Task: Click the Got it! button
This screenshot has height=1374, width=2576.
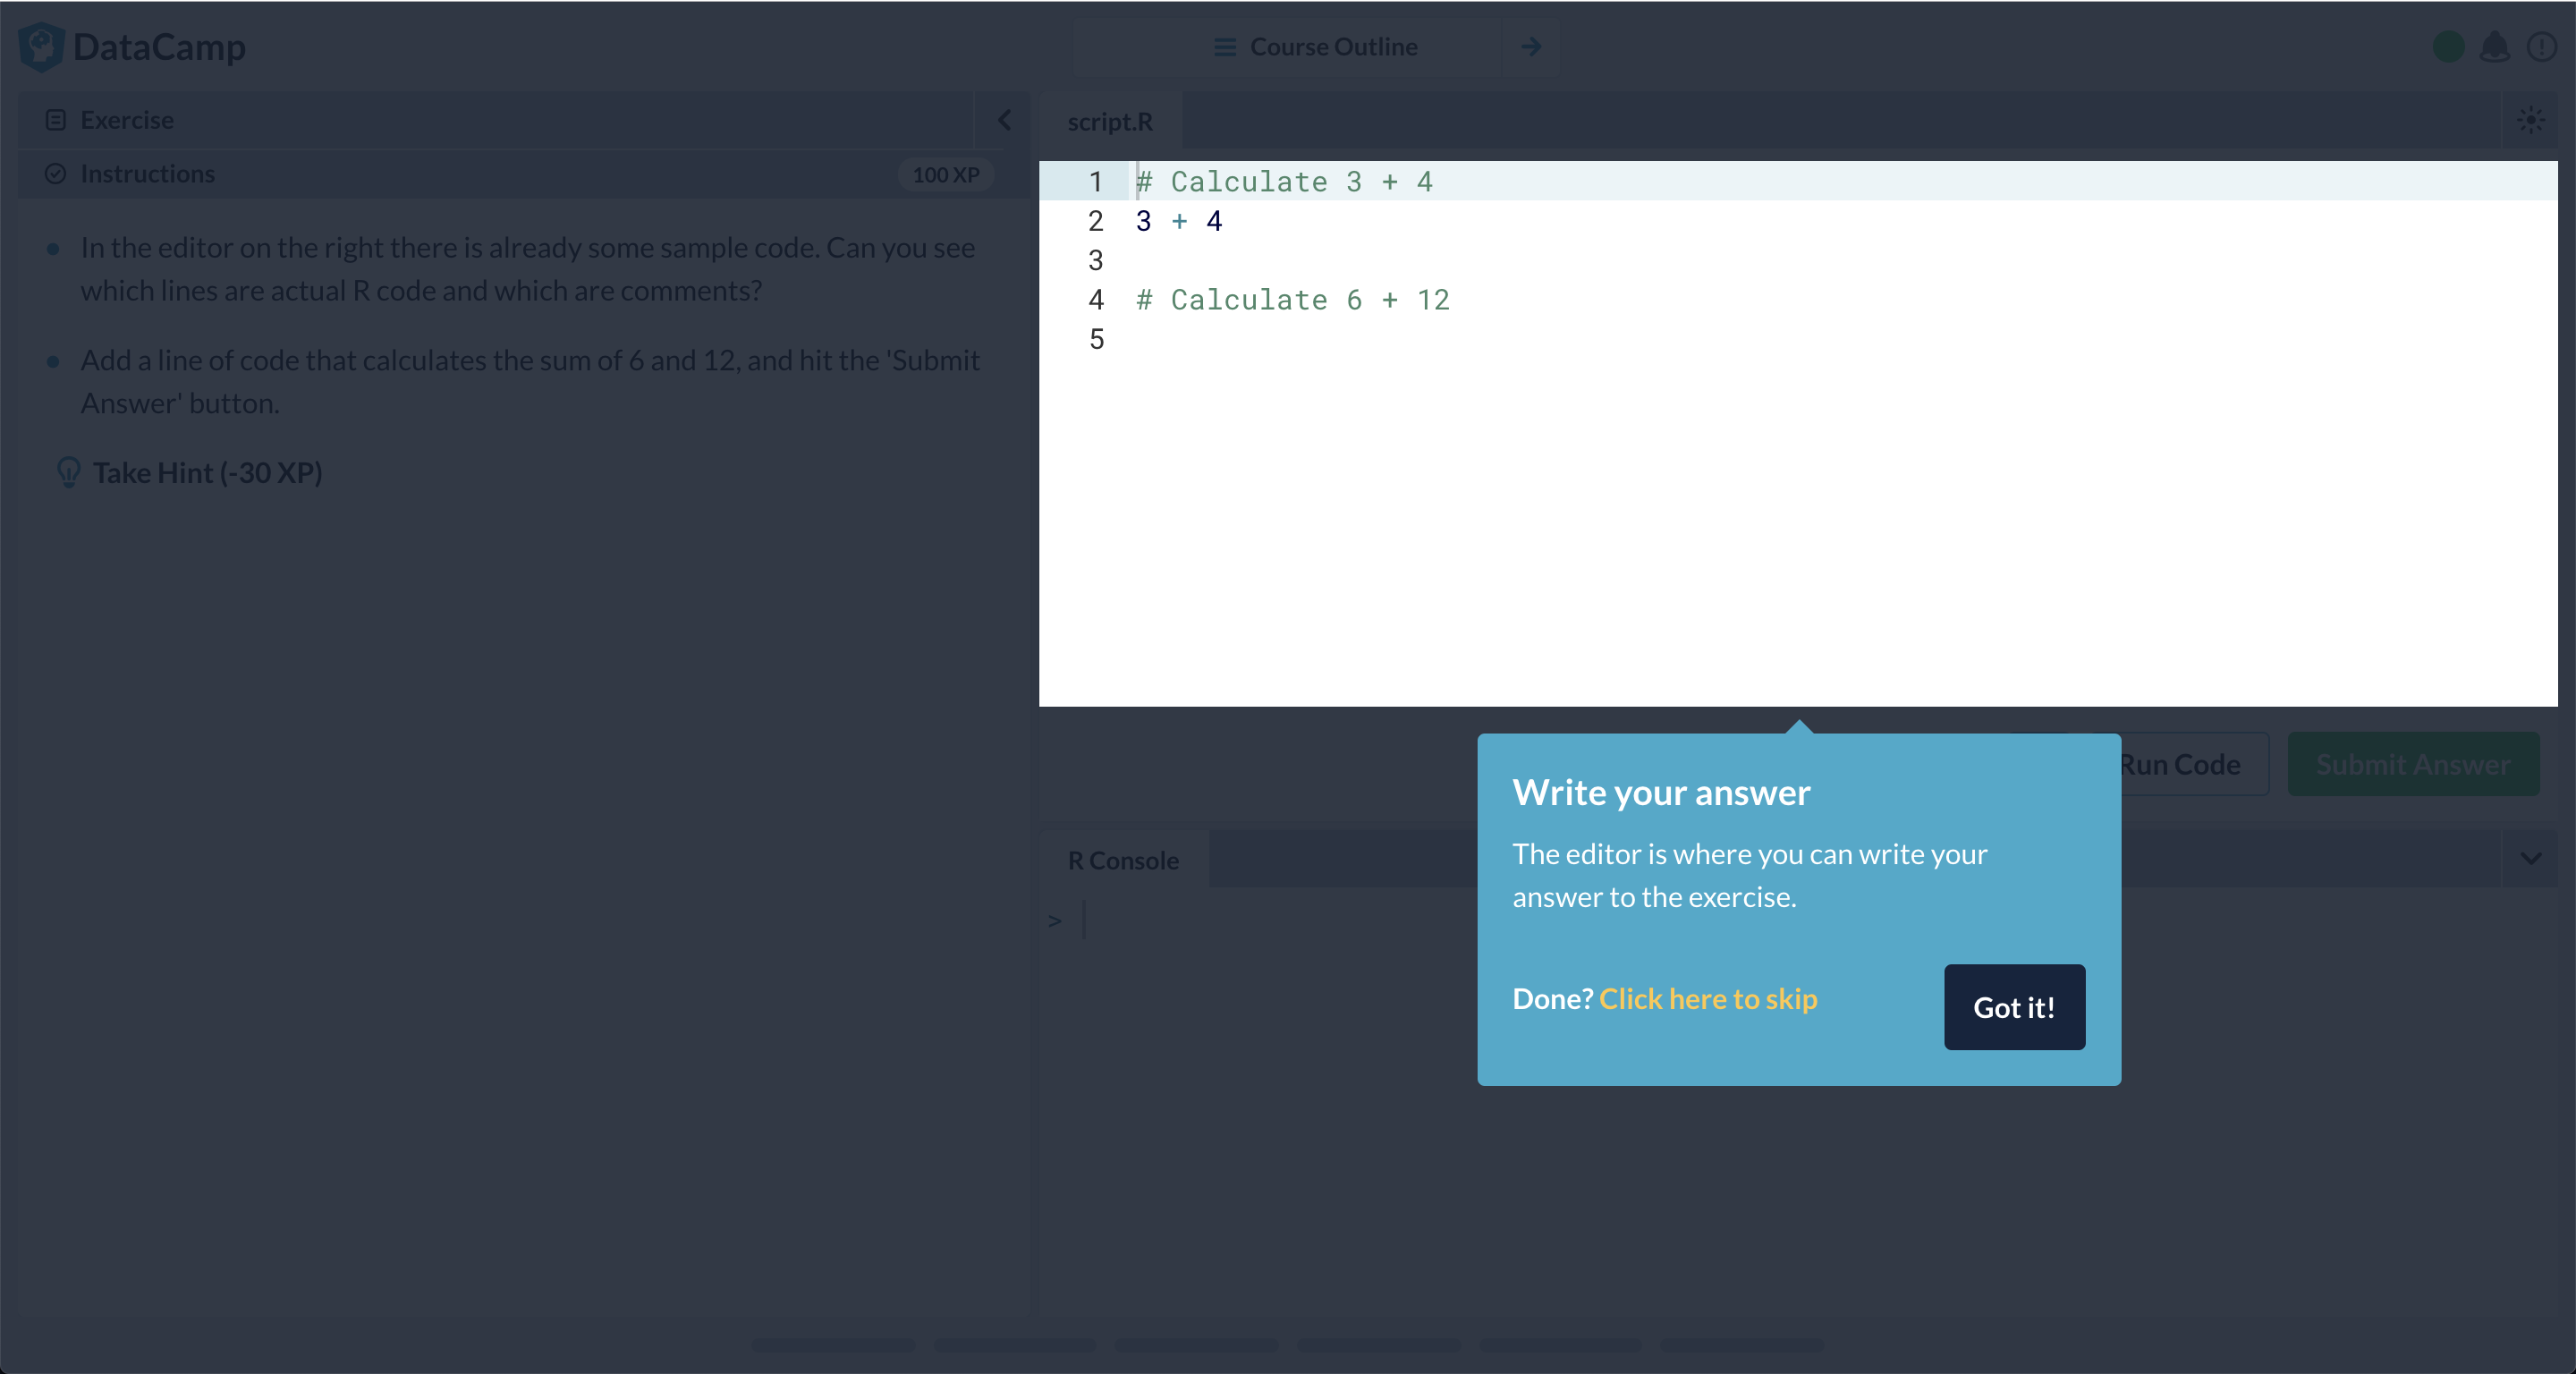Action: pyautogui.click(x=2014, y=1007)
